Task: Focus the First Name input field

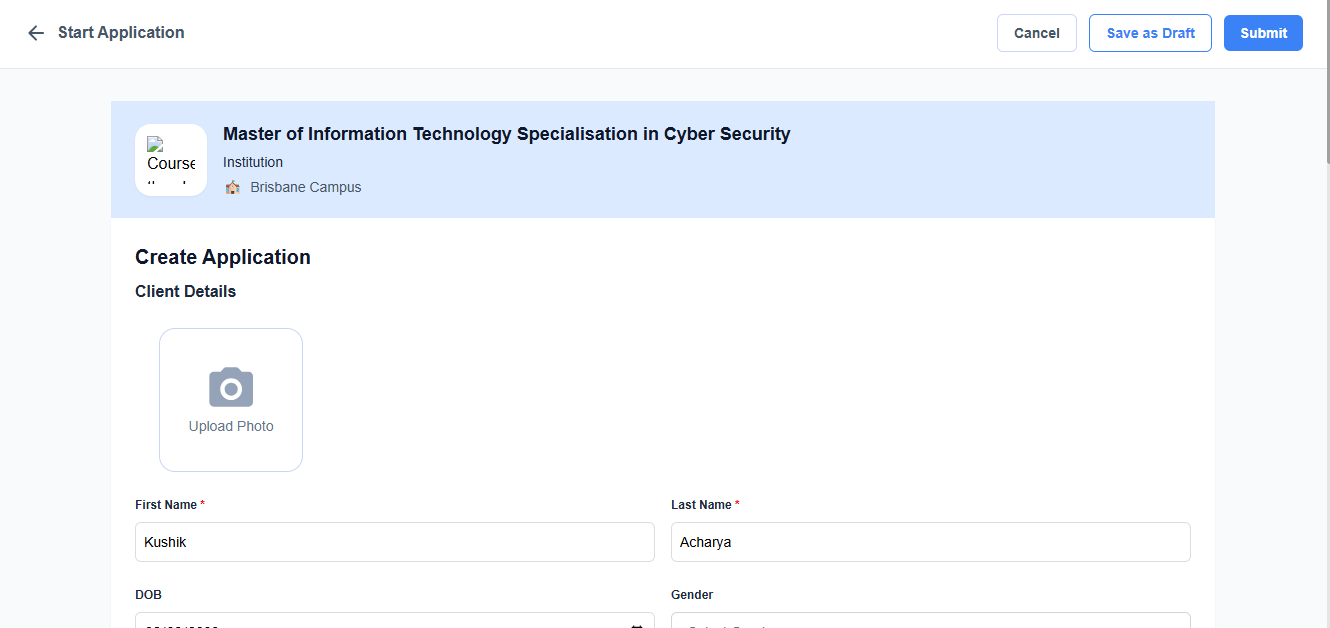Action: coord(394,542)
